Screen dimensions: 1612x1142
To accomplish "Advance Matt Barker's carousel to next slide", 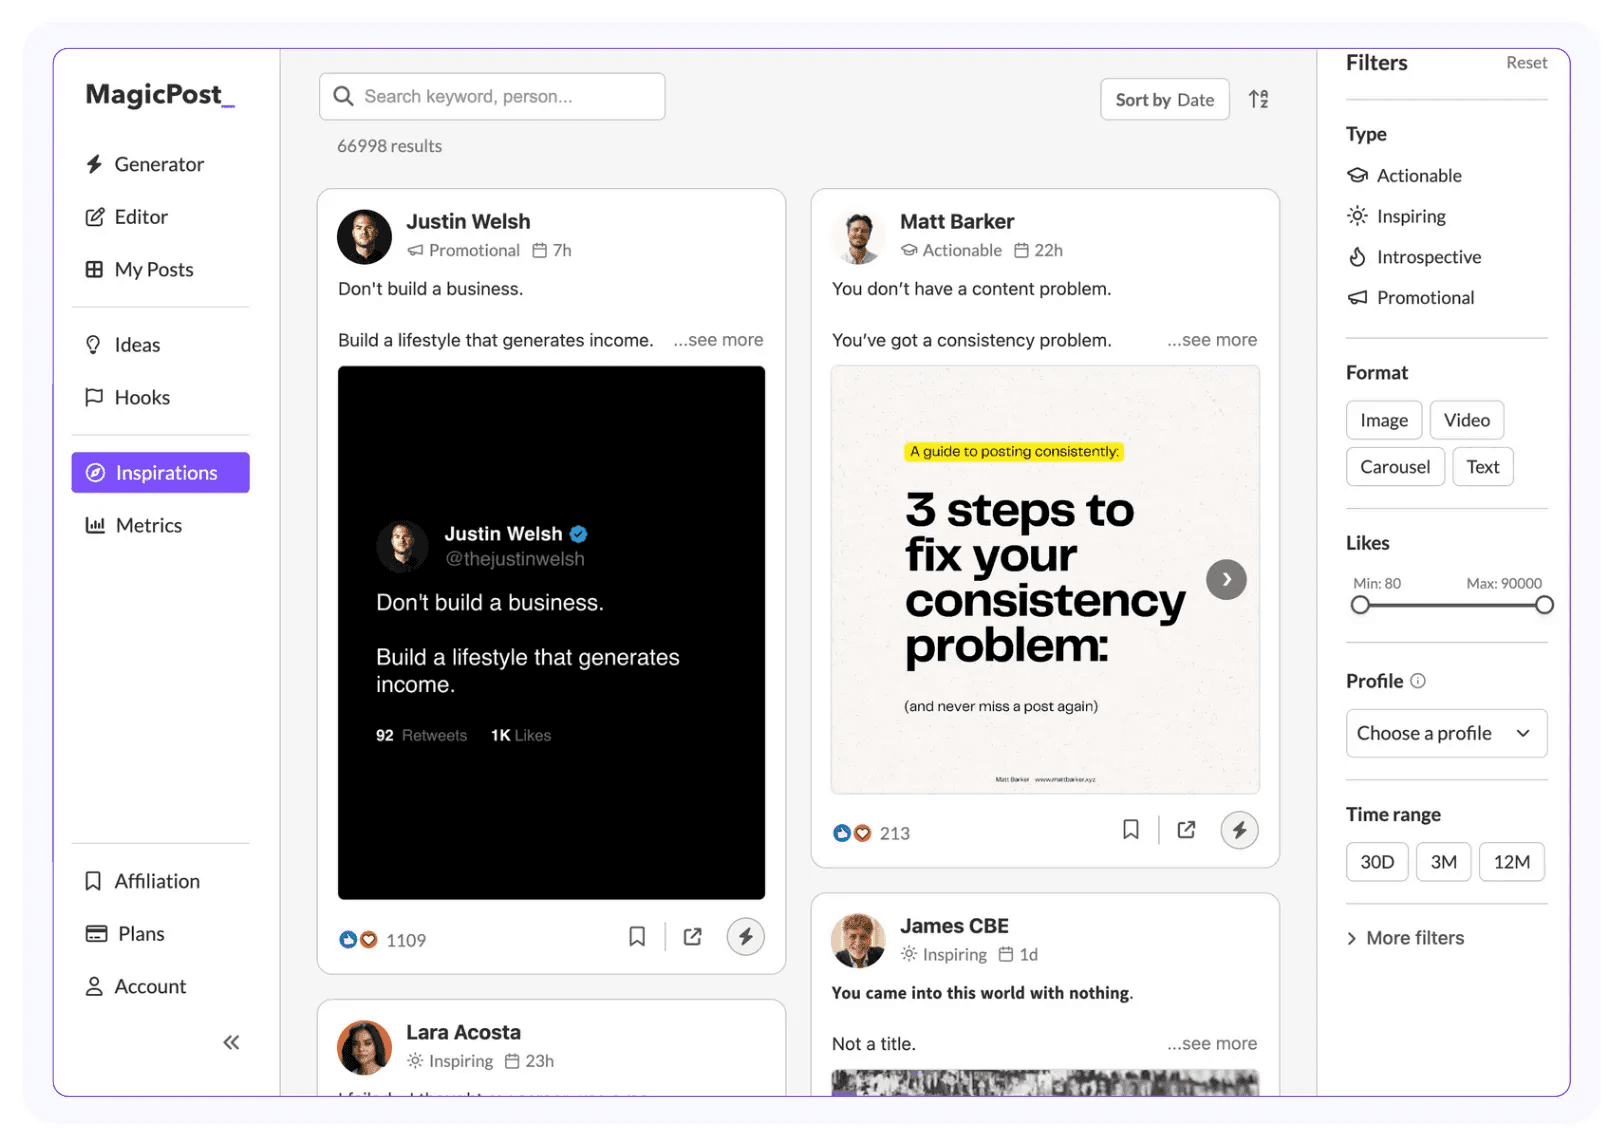I will [x=1226, y=579].
